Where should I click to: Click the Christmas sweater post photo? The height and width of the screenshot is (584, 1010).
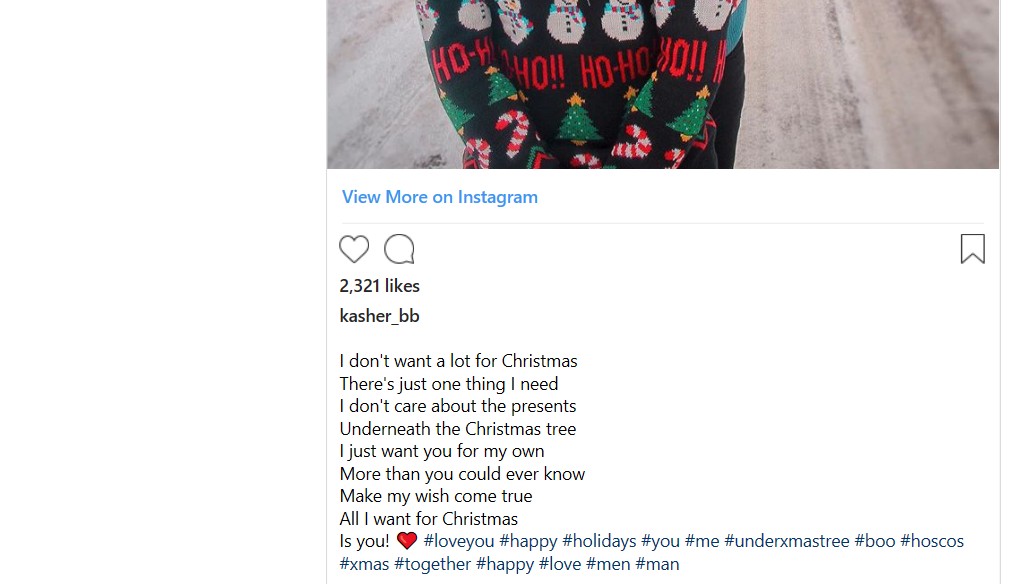[x=663, y=84]
